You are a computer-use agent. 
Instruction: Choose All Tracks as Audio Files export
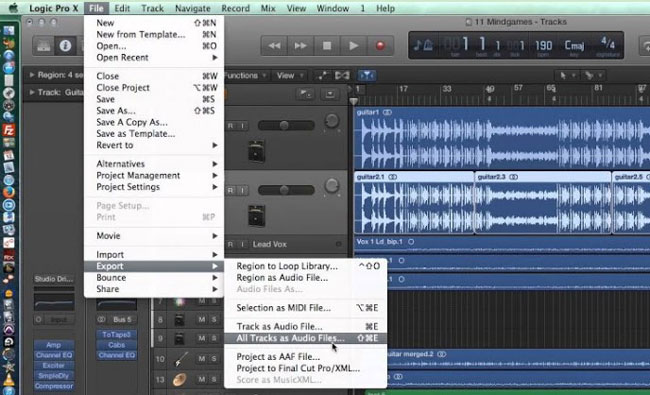(306, 338)
